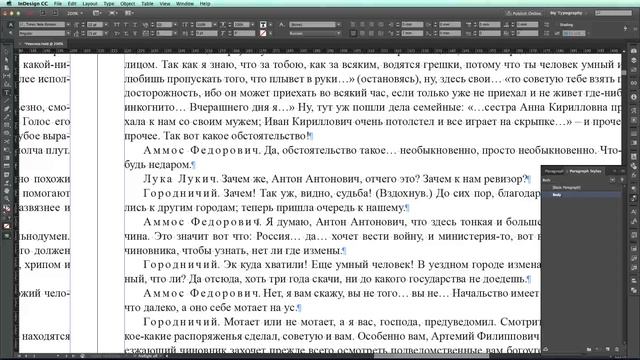The height and width of the screenshot is (360, 640).
Task: Switch to the Paragraph Styles tab
Action: click(x=585, y=171)
